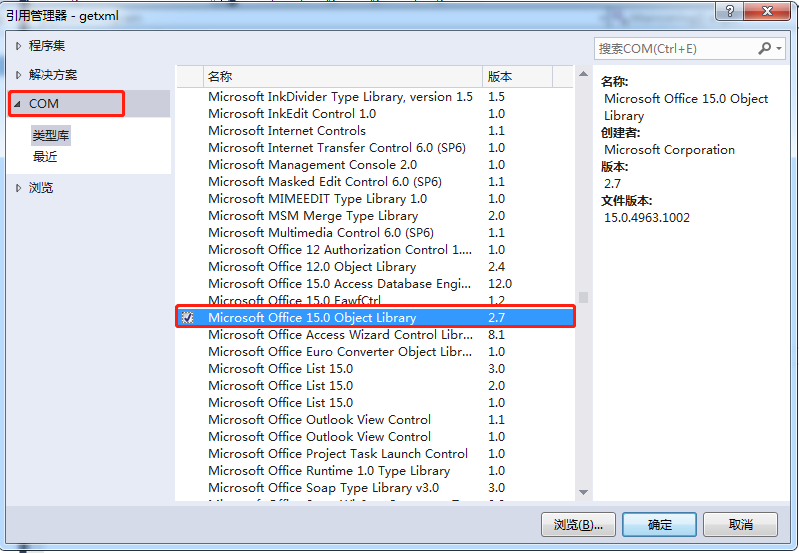Select Microsoft Office List 15.0 version 3.0

point(376,368)
